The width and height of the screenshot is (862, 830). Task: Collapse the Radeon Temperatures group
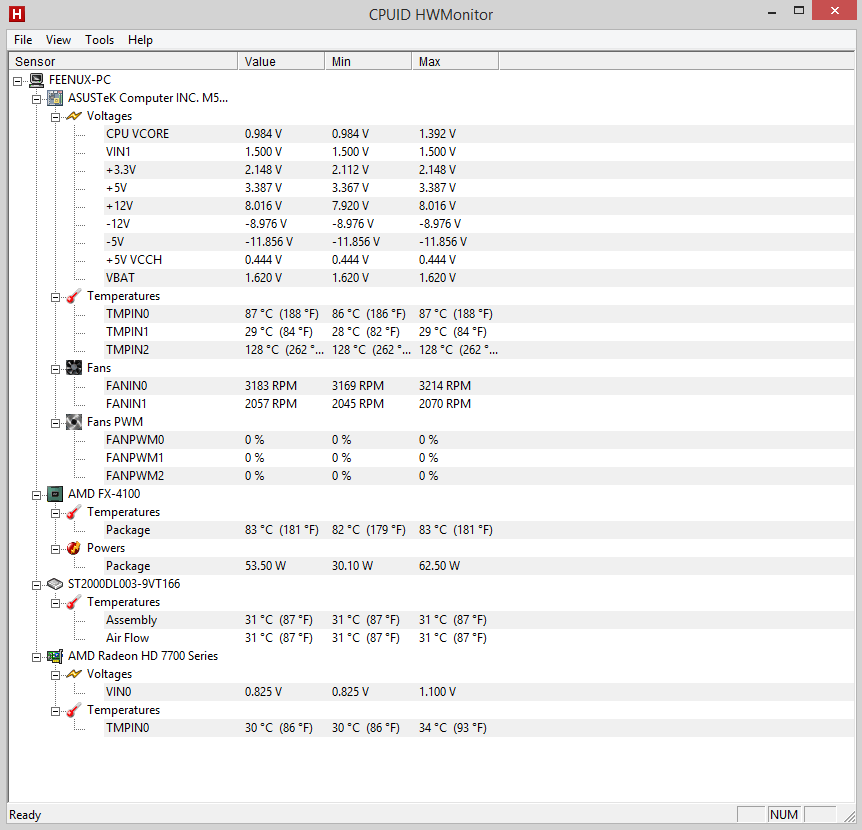pyautogui.click(x=56, y=711)
